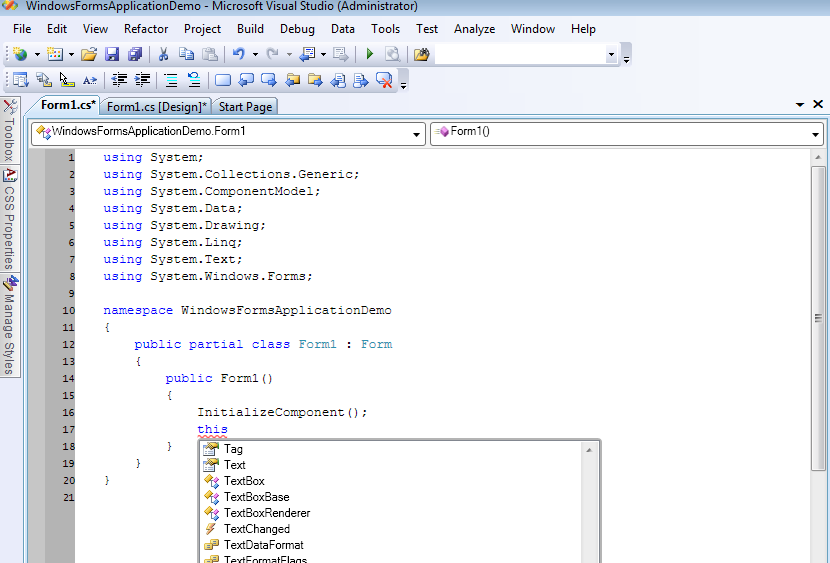Open the File menu
The width and height of the screenshot is (830, 563).
[x=22, y=29]
